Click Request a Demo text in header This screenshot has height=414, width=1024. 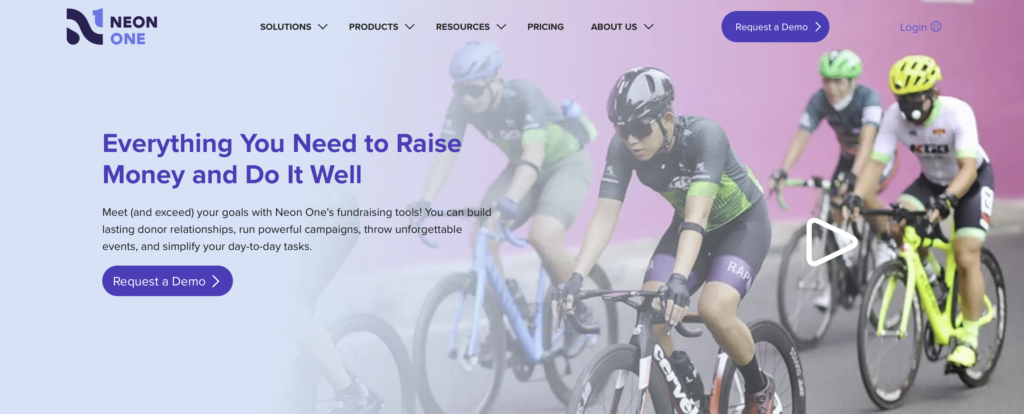[x=771, y=27]
